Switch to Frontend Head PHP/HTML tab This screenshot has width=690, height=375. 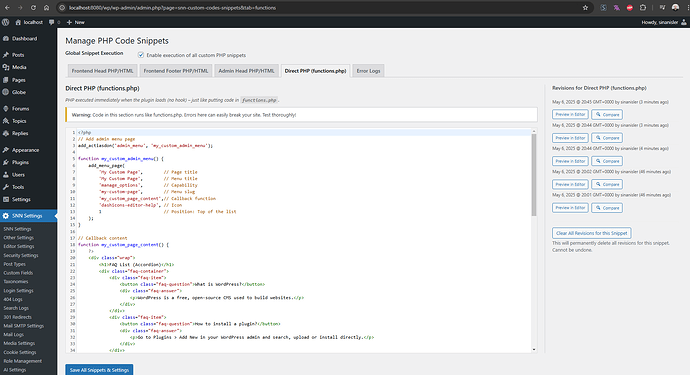point(102,71)
